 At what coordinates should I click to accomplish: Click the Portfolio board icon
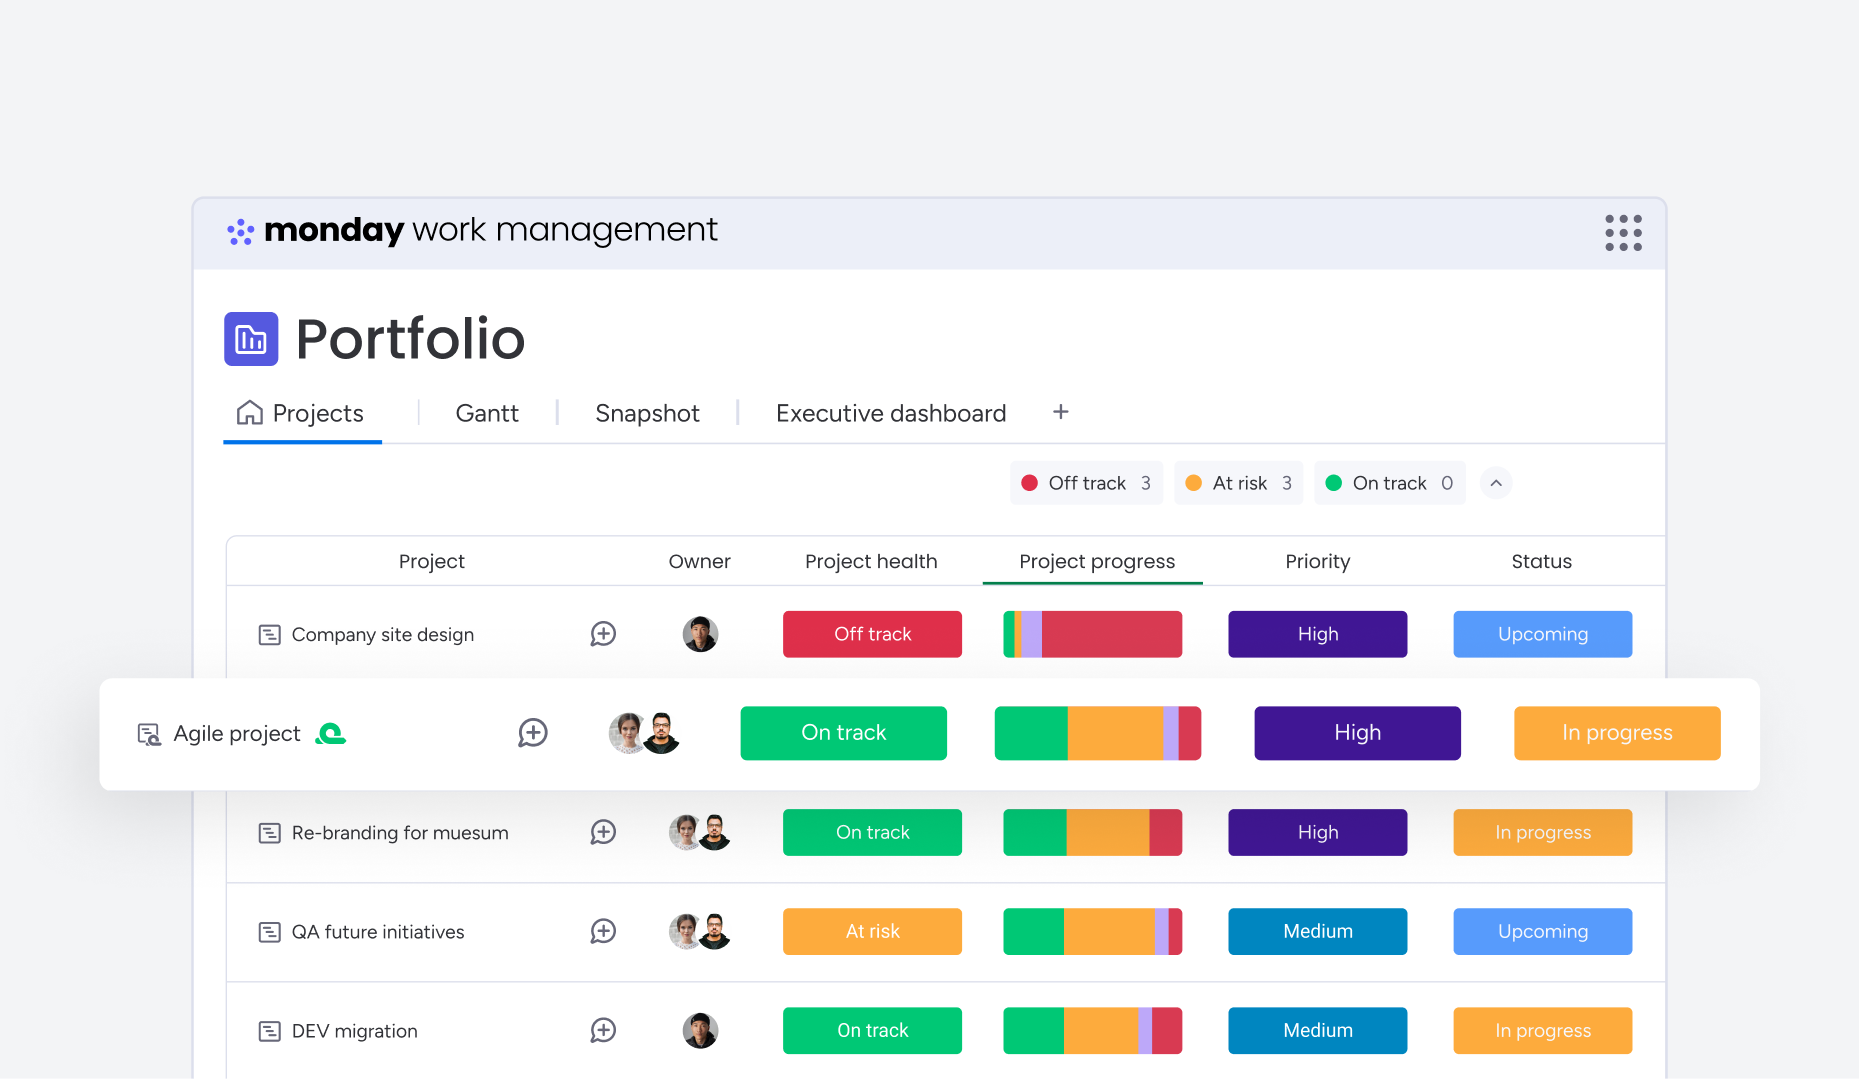pos(251,339)
